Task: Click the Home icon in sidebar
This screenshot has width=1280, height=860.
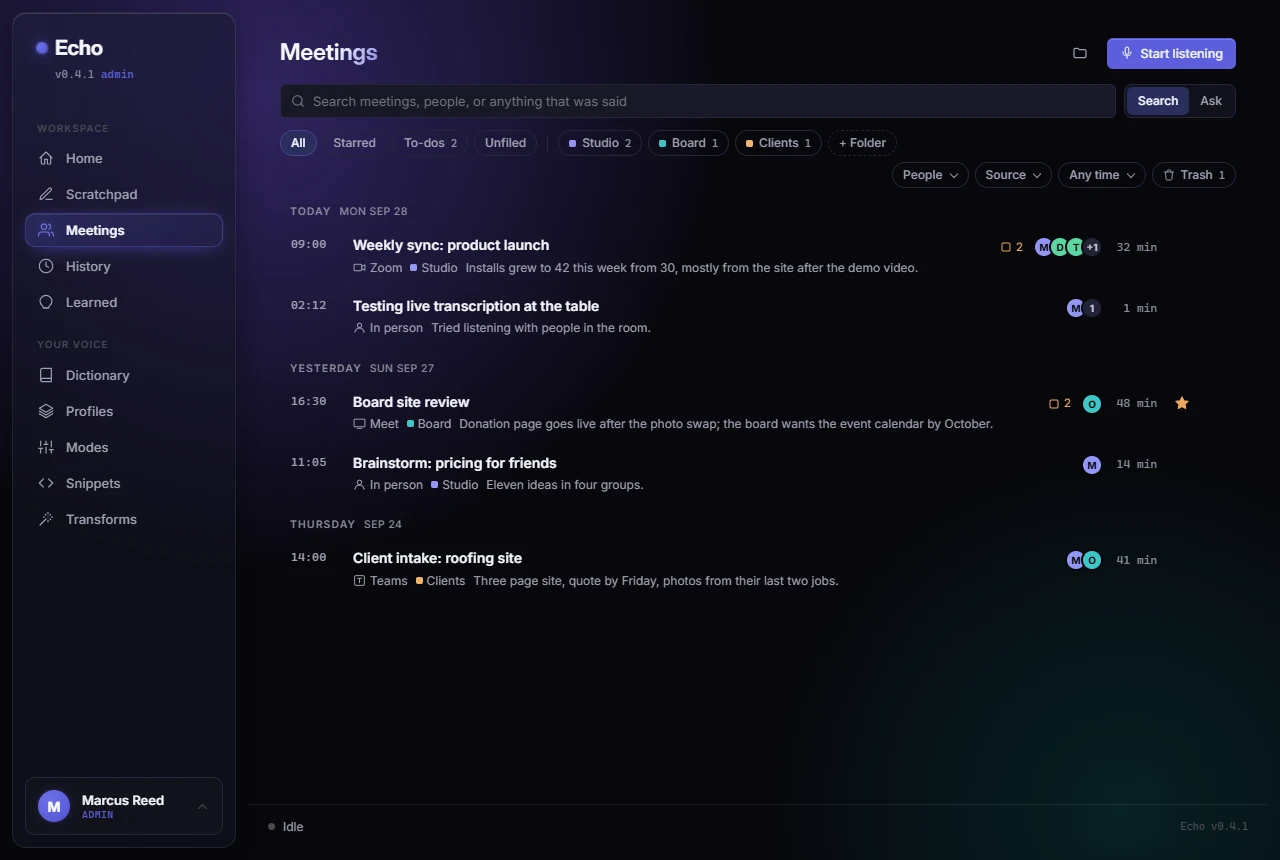Action: [x=46, y=158]
